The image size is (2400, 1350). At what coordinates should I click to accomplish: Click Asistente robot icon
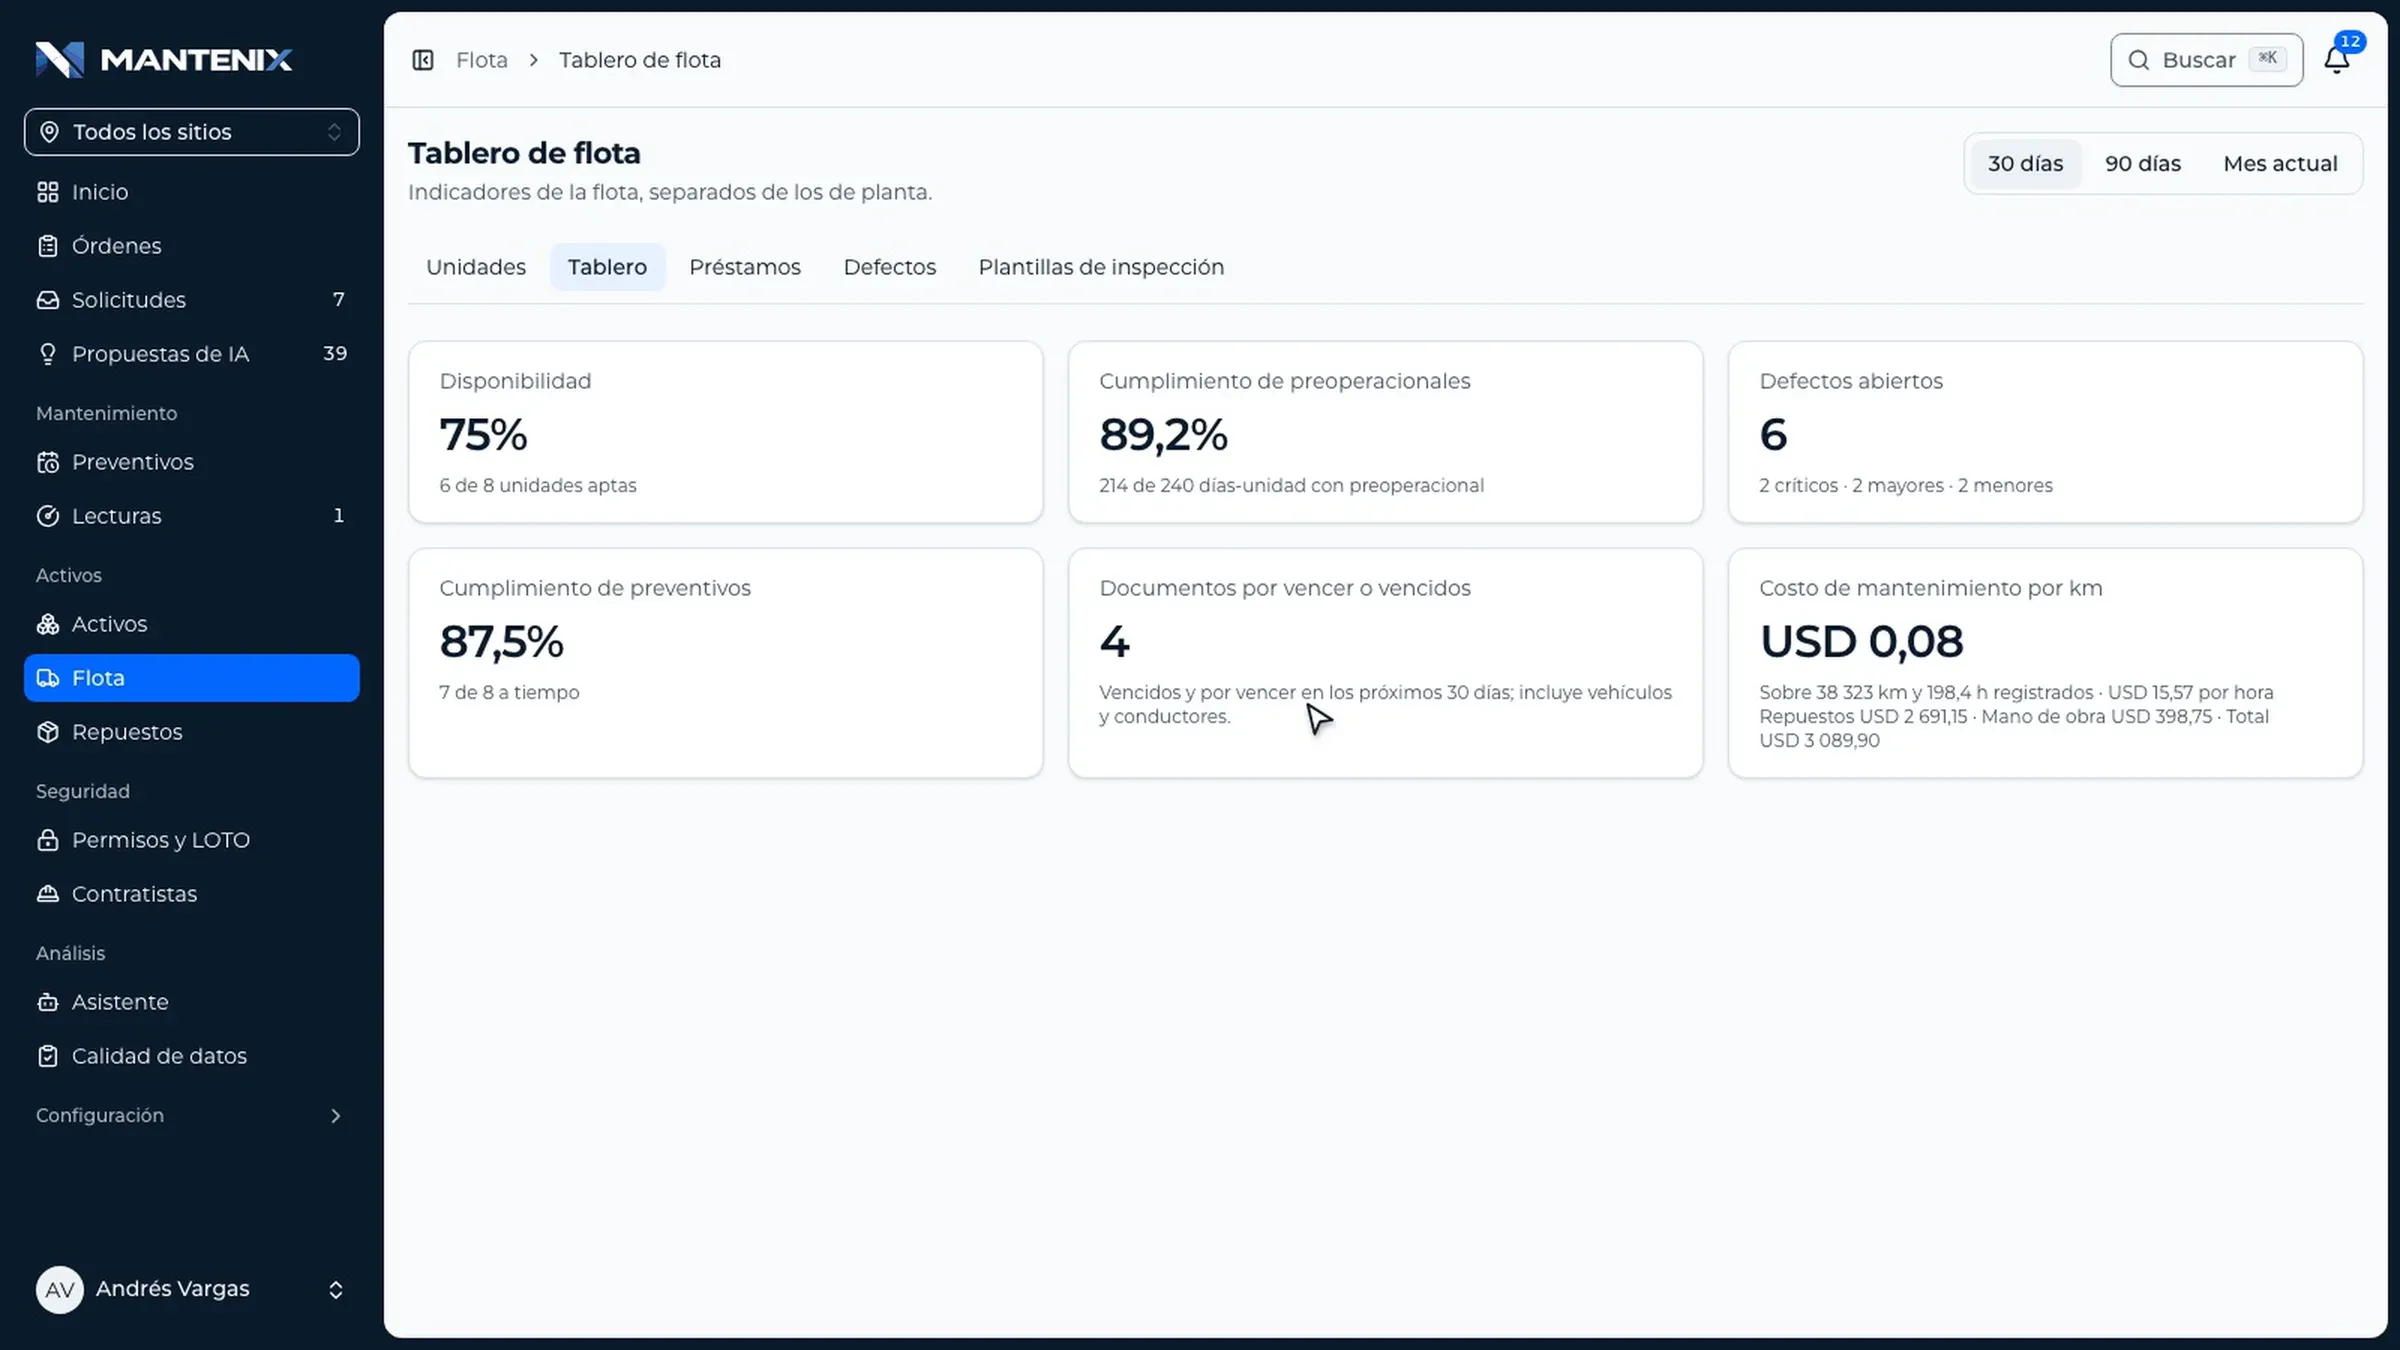48,1002
